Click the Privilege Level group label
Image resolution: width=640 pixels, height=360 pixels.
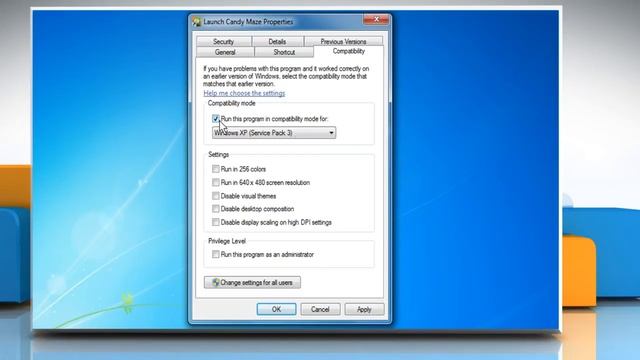click(227, 241)
